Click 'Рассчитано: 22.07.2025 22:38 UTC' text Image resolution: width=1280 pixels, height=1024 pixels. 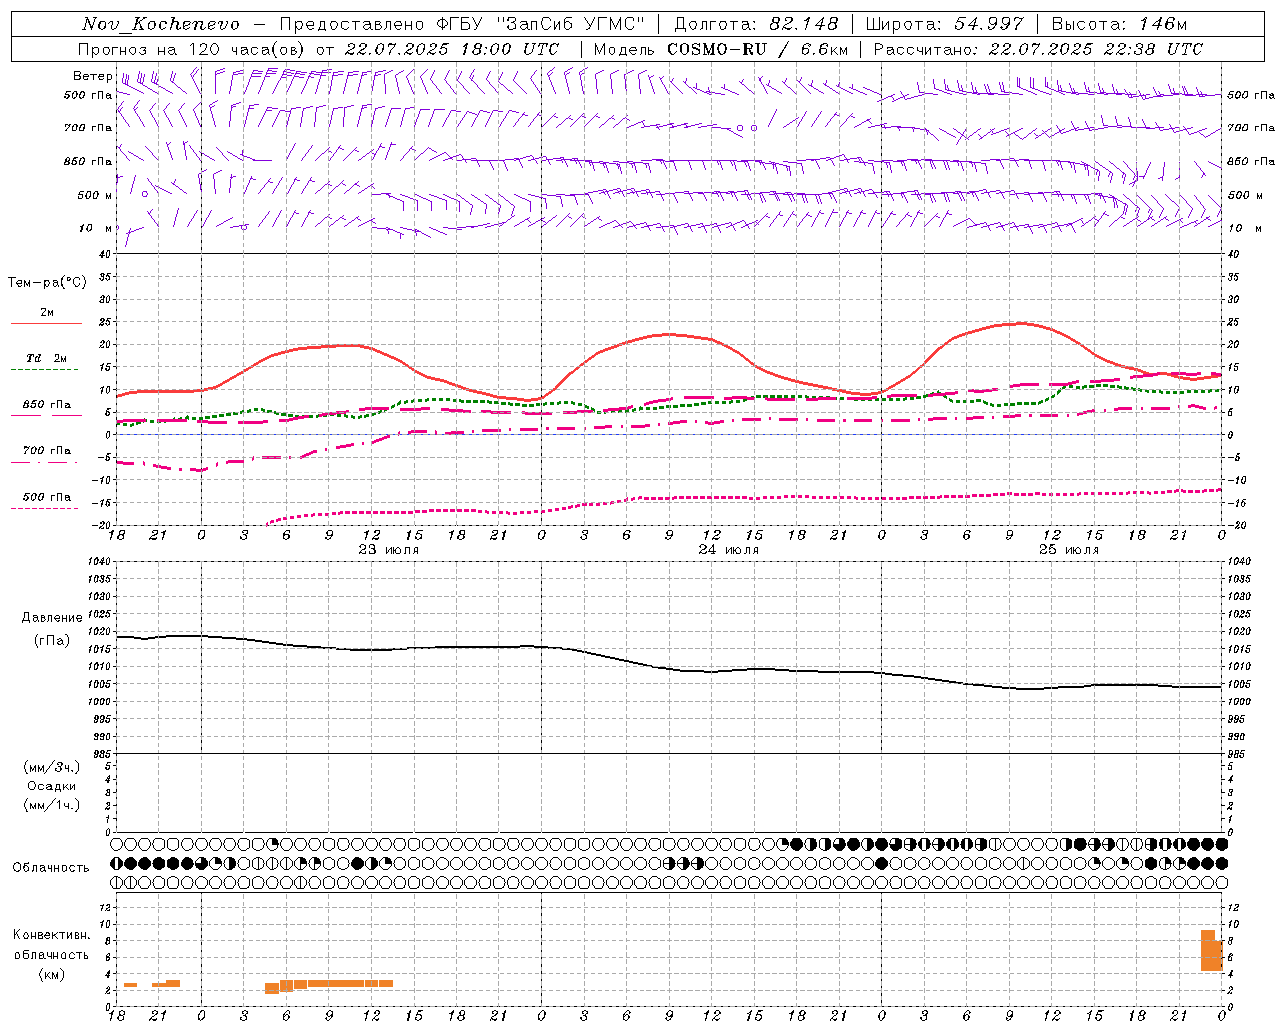(x=1038, y=49)
